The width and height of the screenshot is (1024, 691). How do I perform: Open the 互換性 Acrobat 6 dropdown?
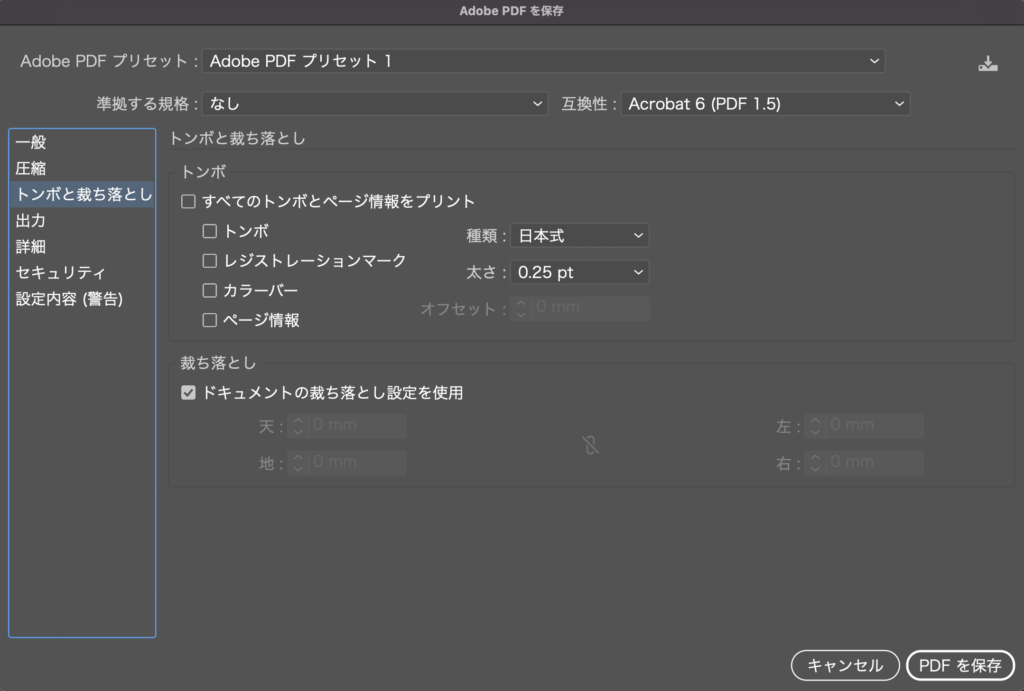click(x=764, y=104)
